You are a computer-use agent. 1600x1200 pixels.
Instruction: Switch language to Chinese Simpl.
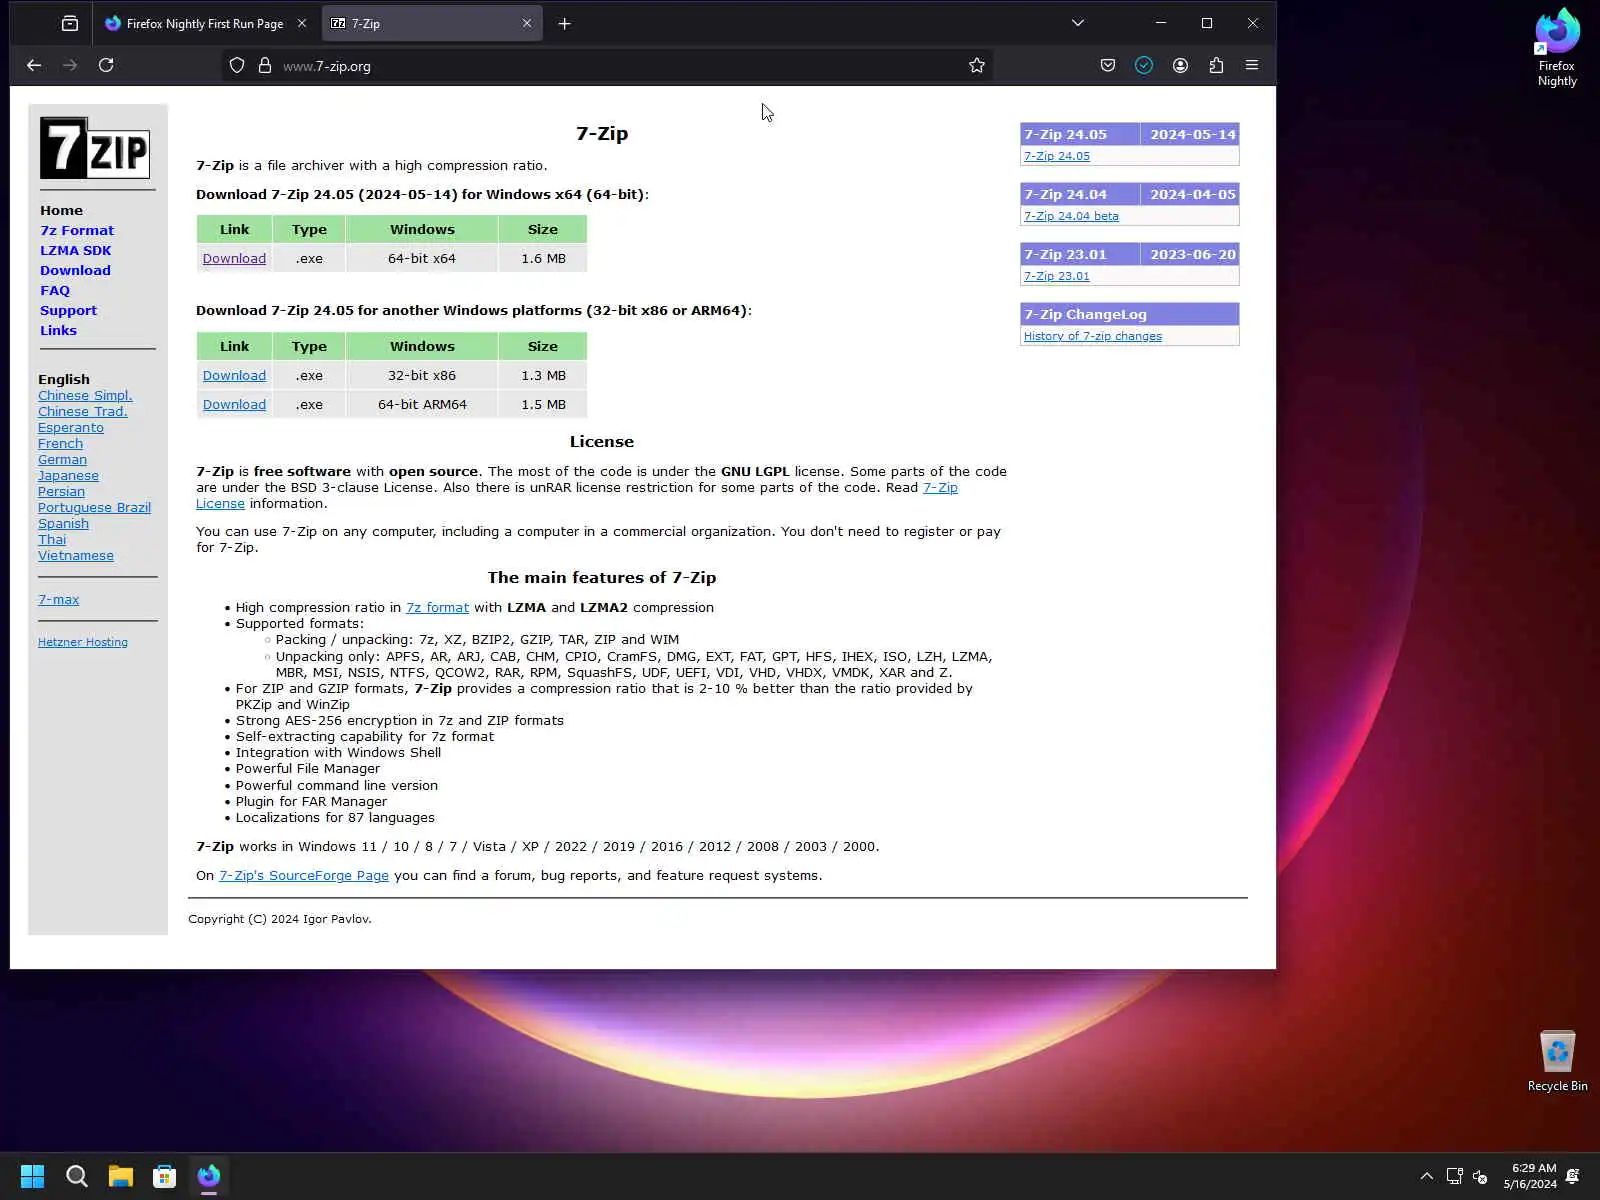(85, 395)
